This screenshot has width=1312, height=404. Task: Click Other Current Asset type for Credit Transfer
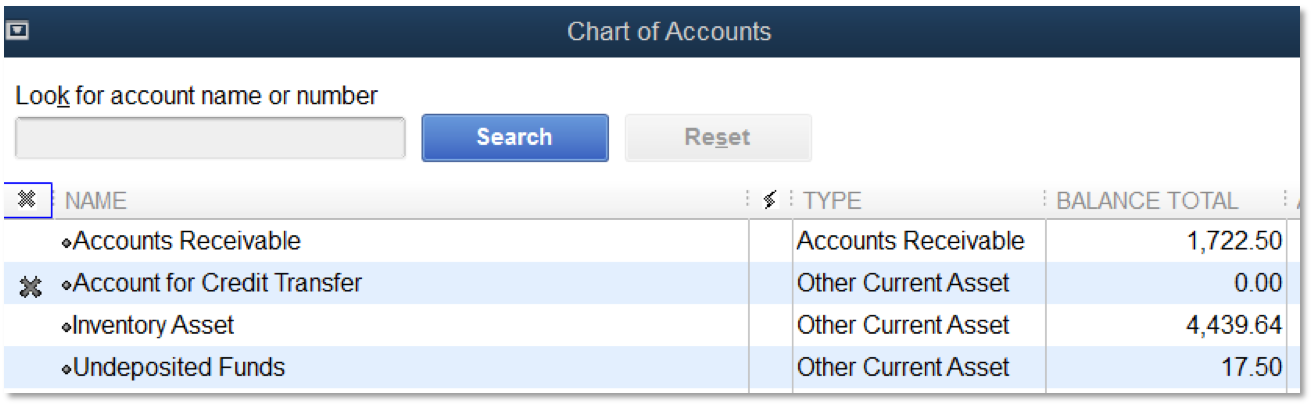click(903, 283)
